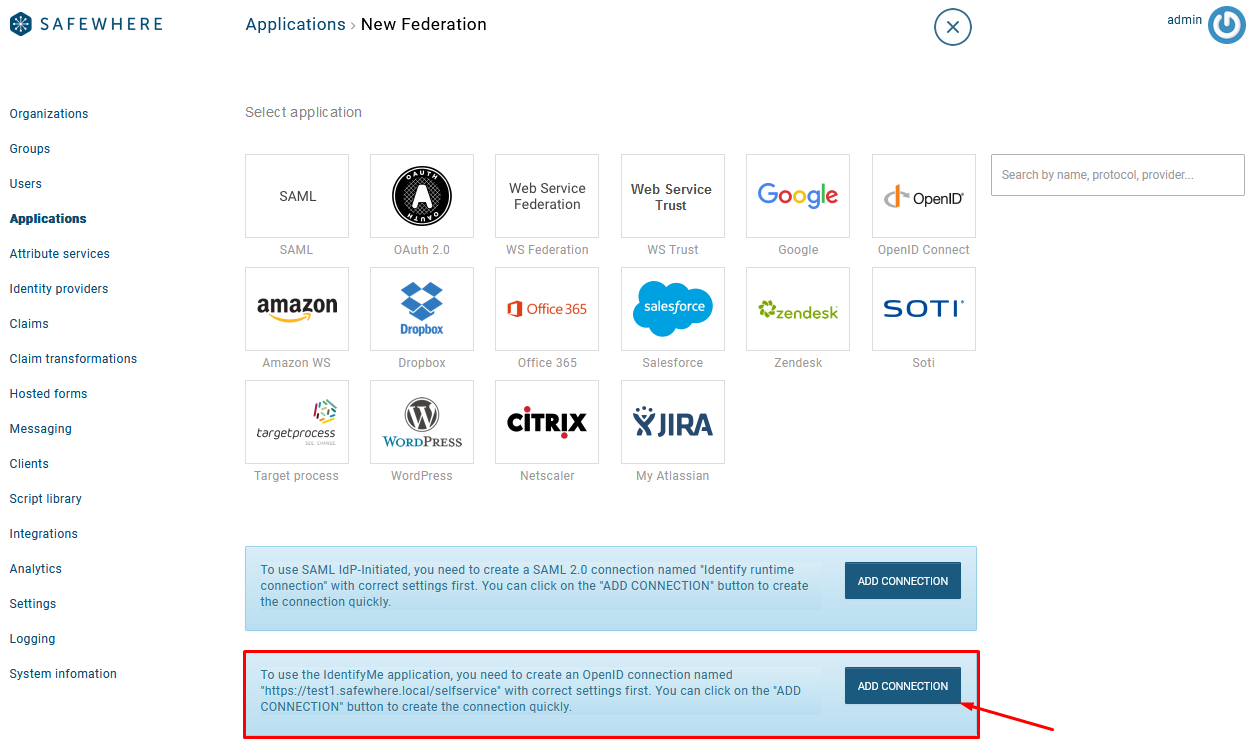The width and height of the screenshot is (1258, 754).
Task: Pick the Salesforce application tile
Action: (672, 309)
